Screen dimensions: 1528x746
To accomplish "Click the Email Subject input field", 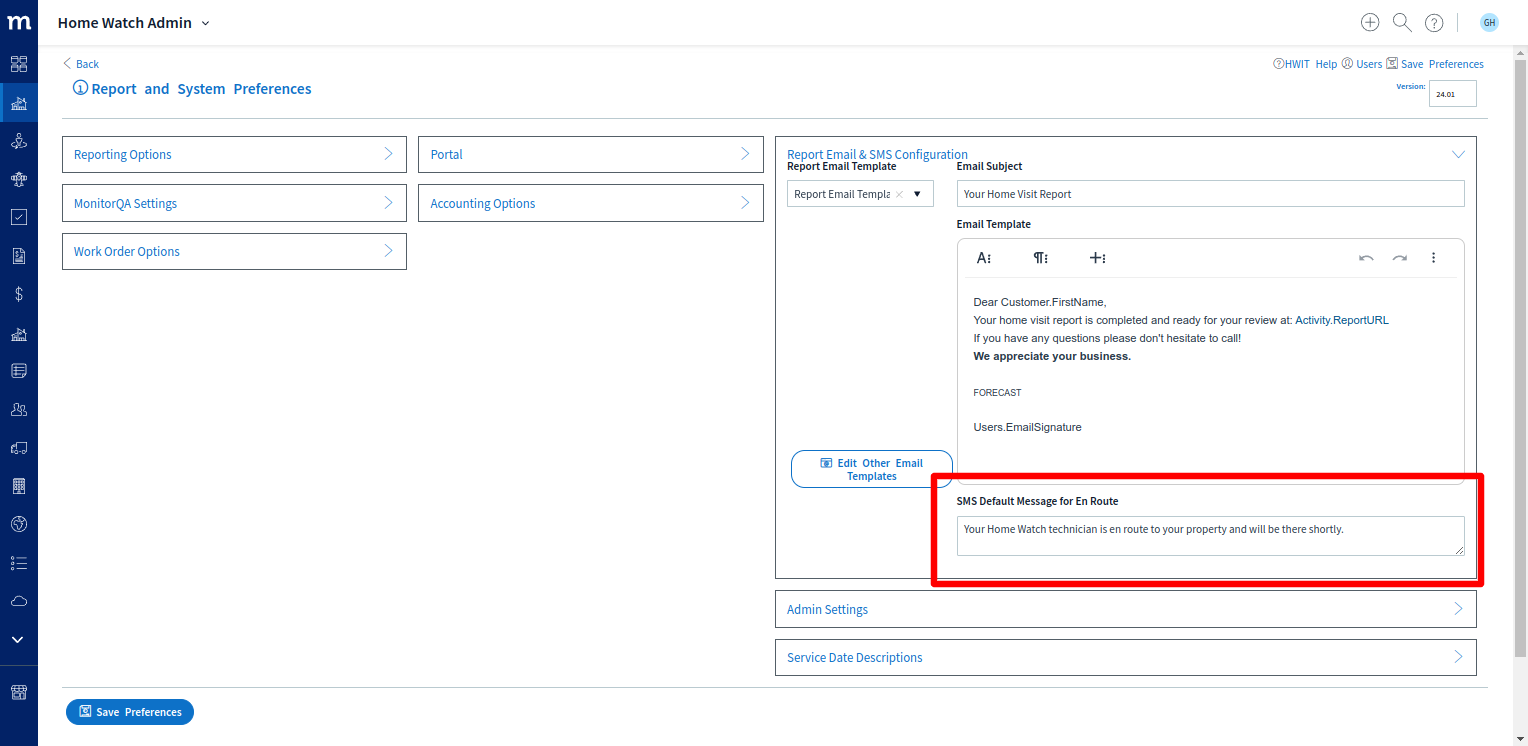I will pos(1211,194).
